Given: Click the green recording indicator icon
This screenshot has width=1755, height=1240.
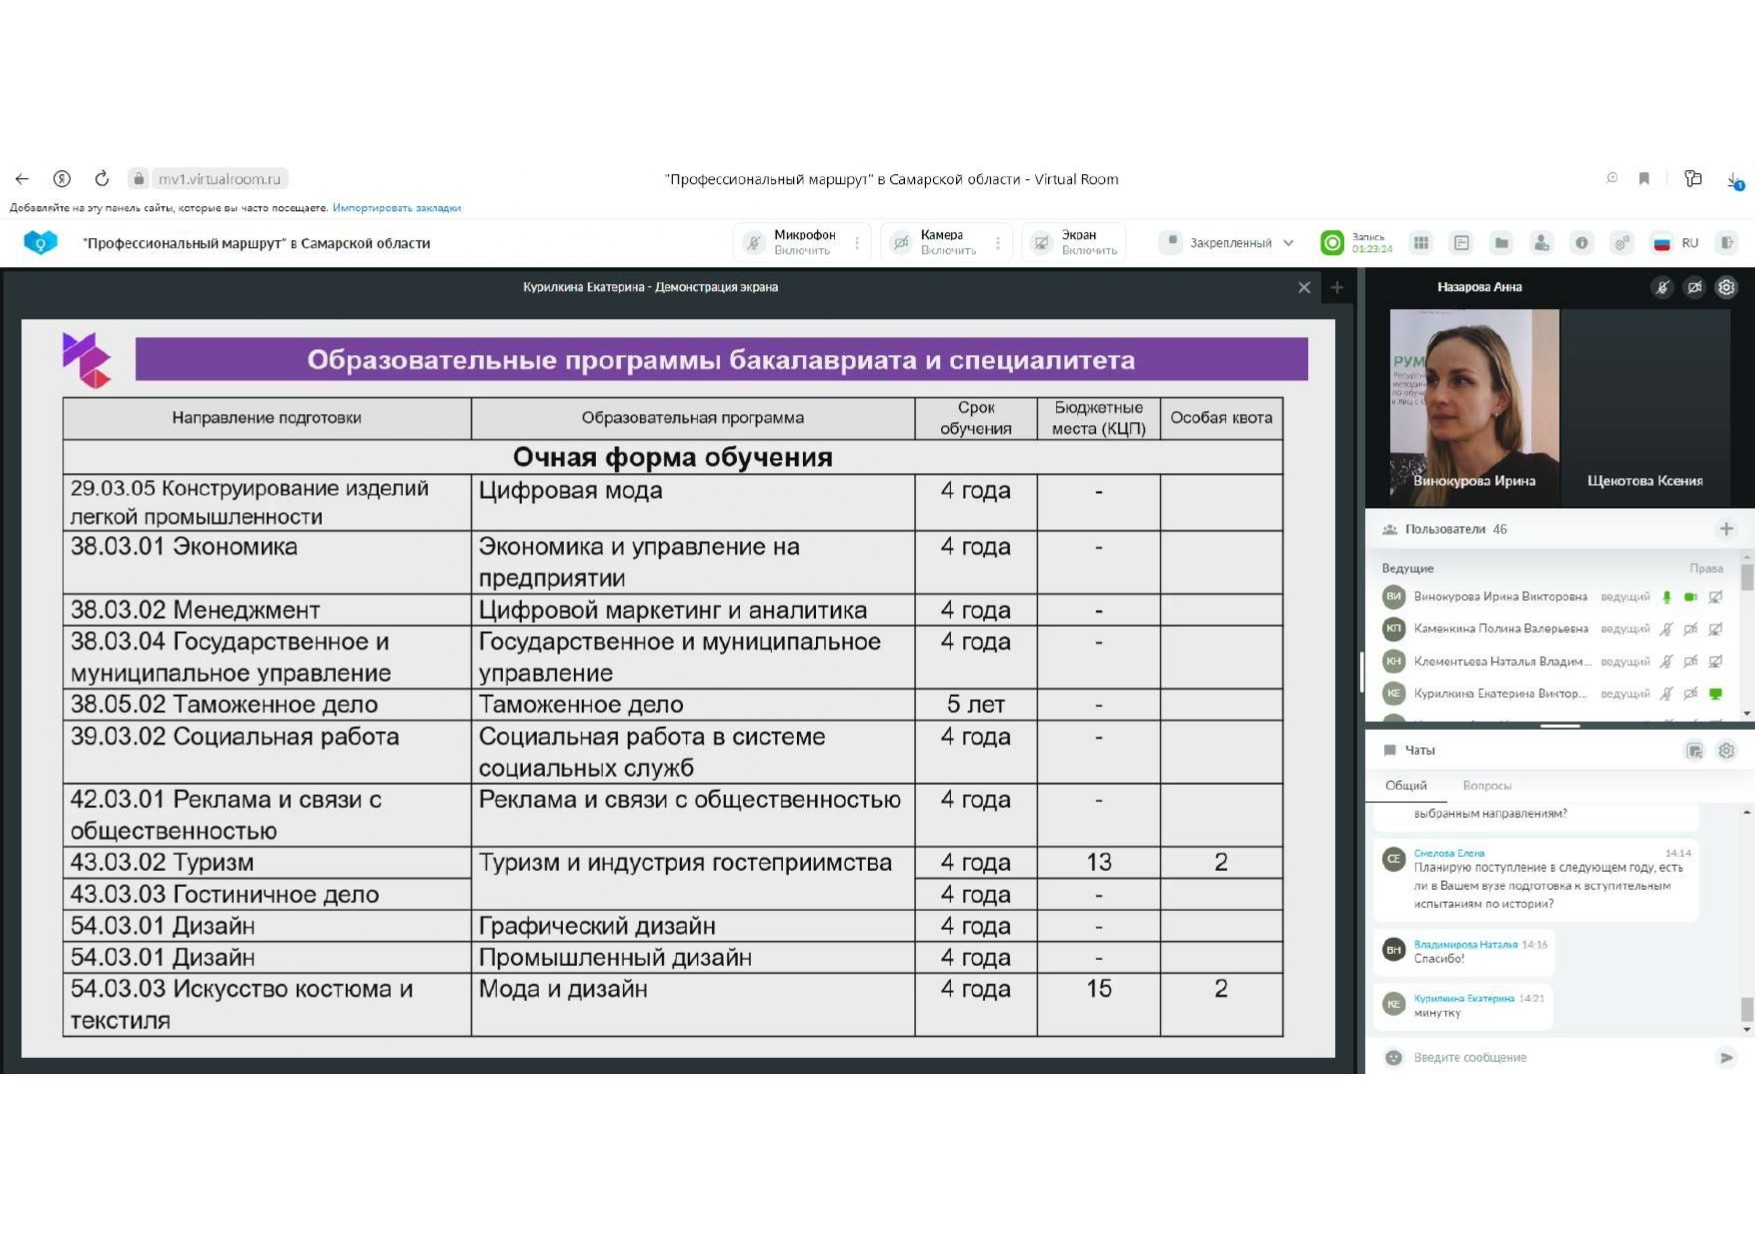Looking at the screenshot, I should [1332, 243].
